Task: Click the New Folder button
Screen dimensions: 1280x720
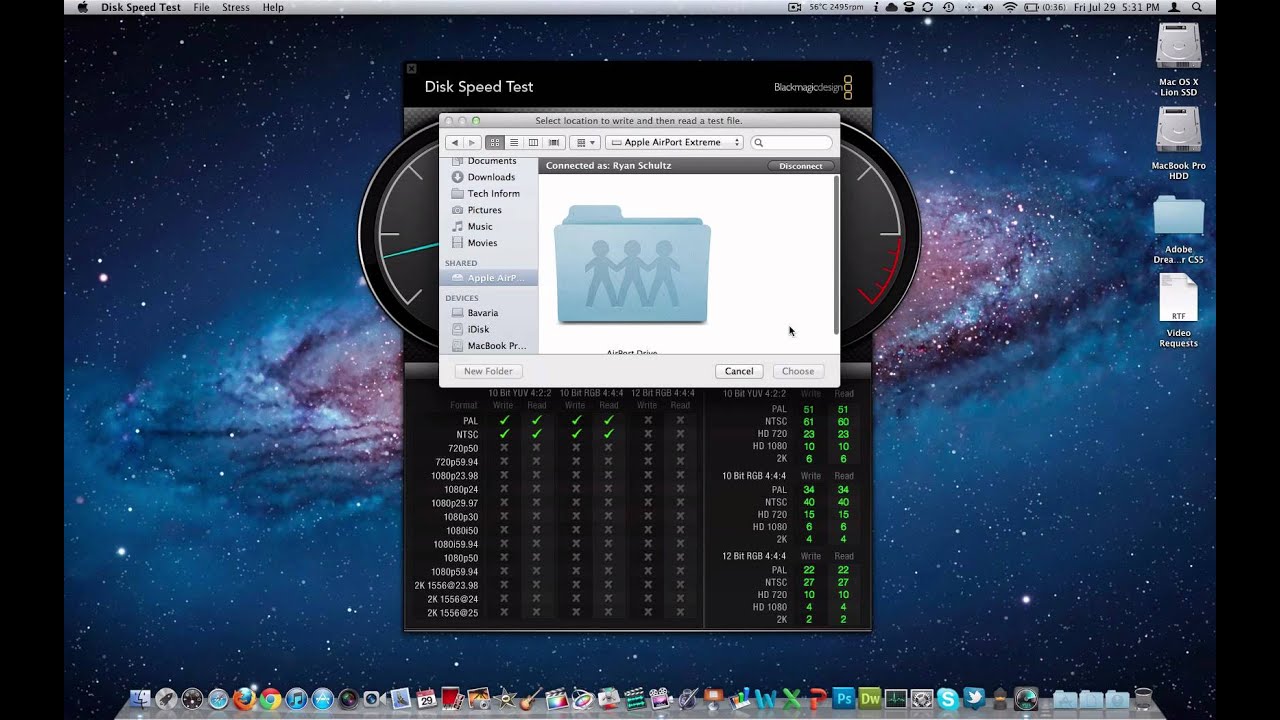Action: [488, 371]
